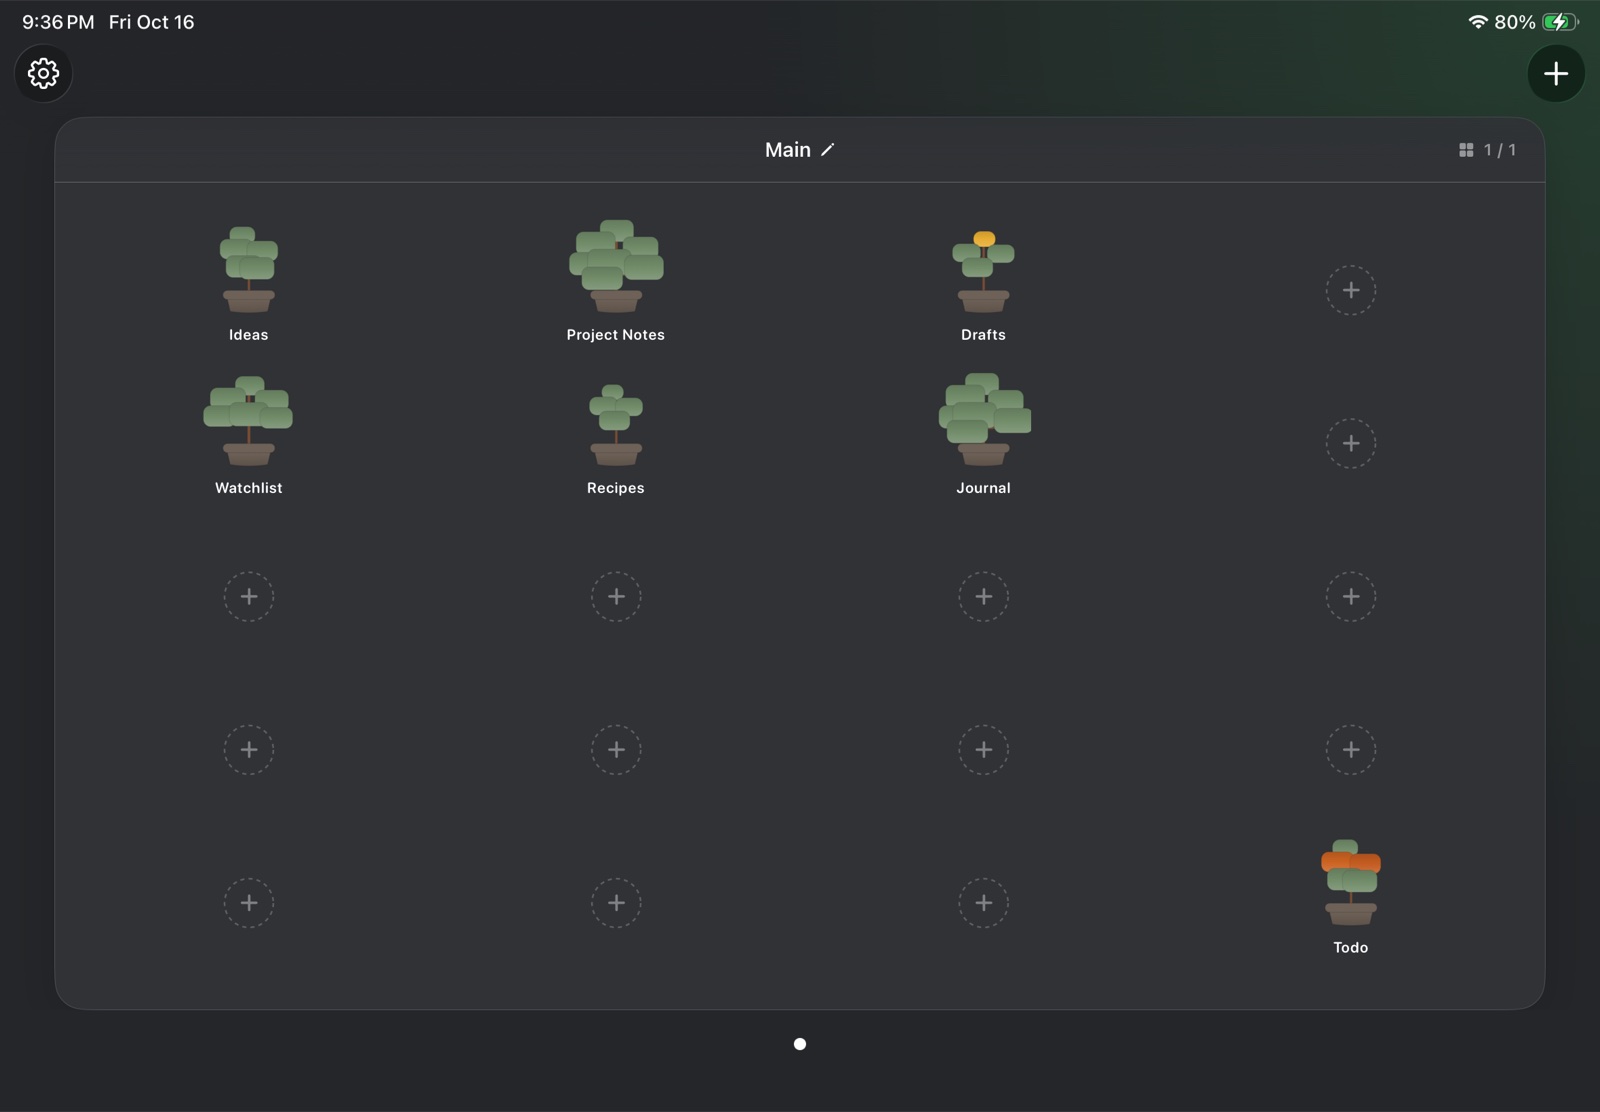Tap the battery indicator in status bar
The height and width of the screenshot is (1112, 1600).
click(x=1560, y=22)
